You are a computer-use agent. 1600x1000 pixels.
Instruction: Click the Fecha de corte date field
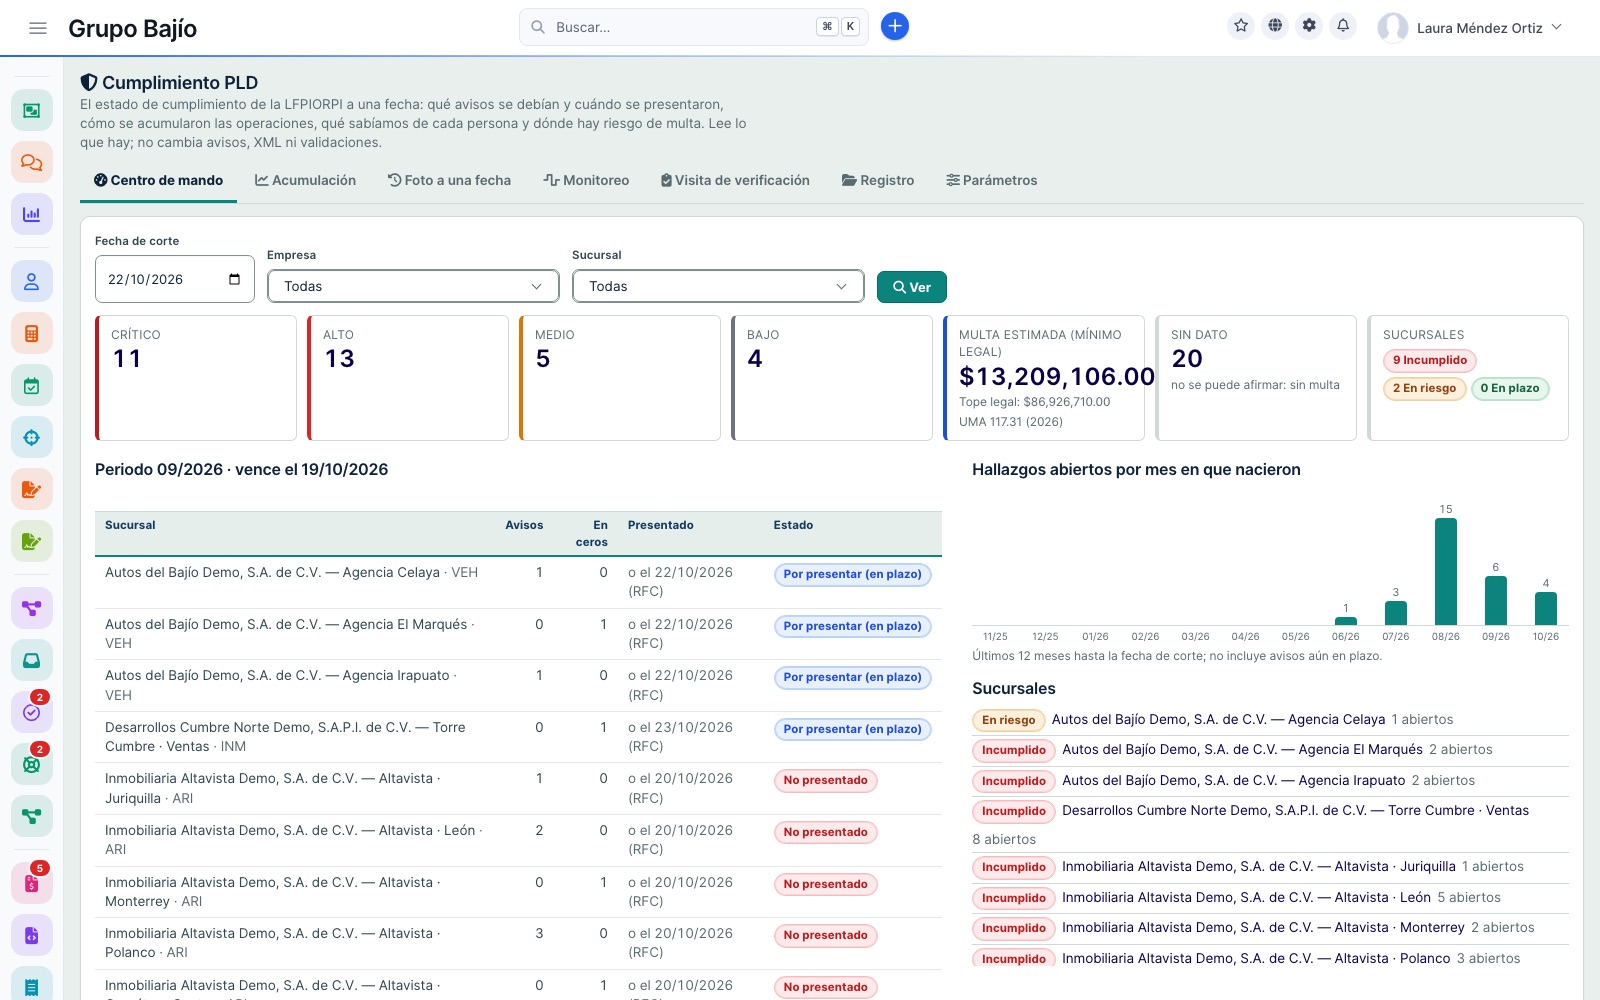[175, 279]
